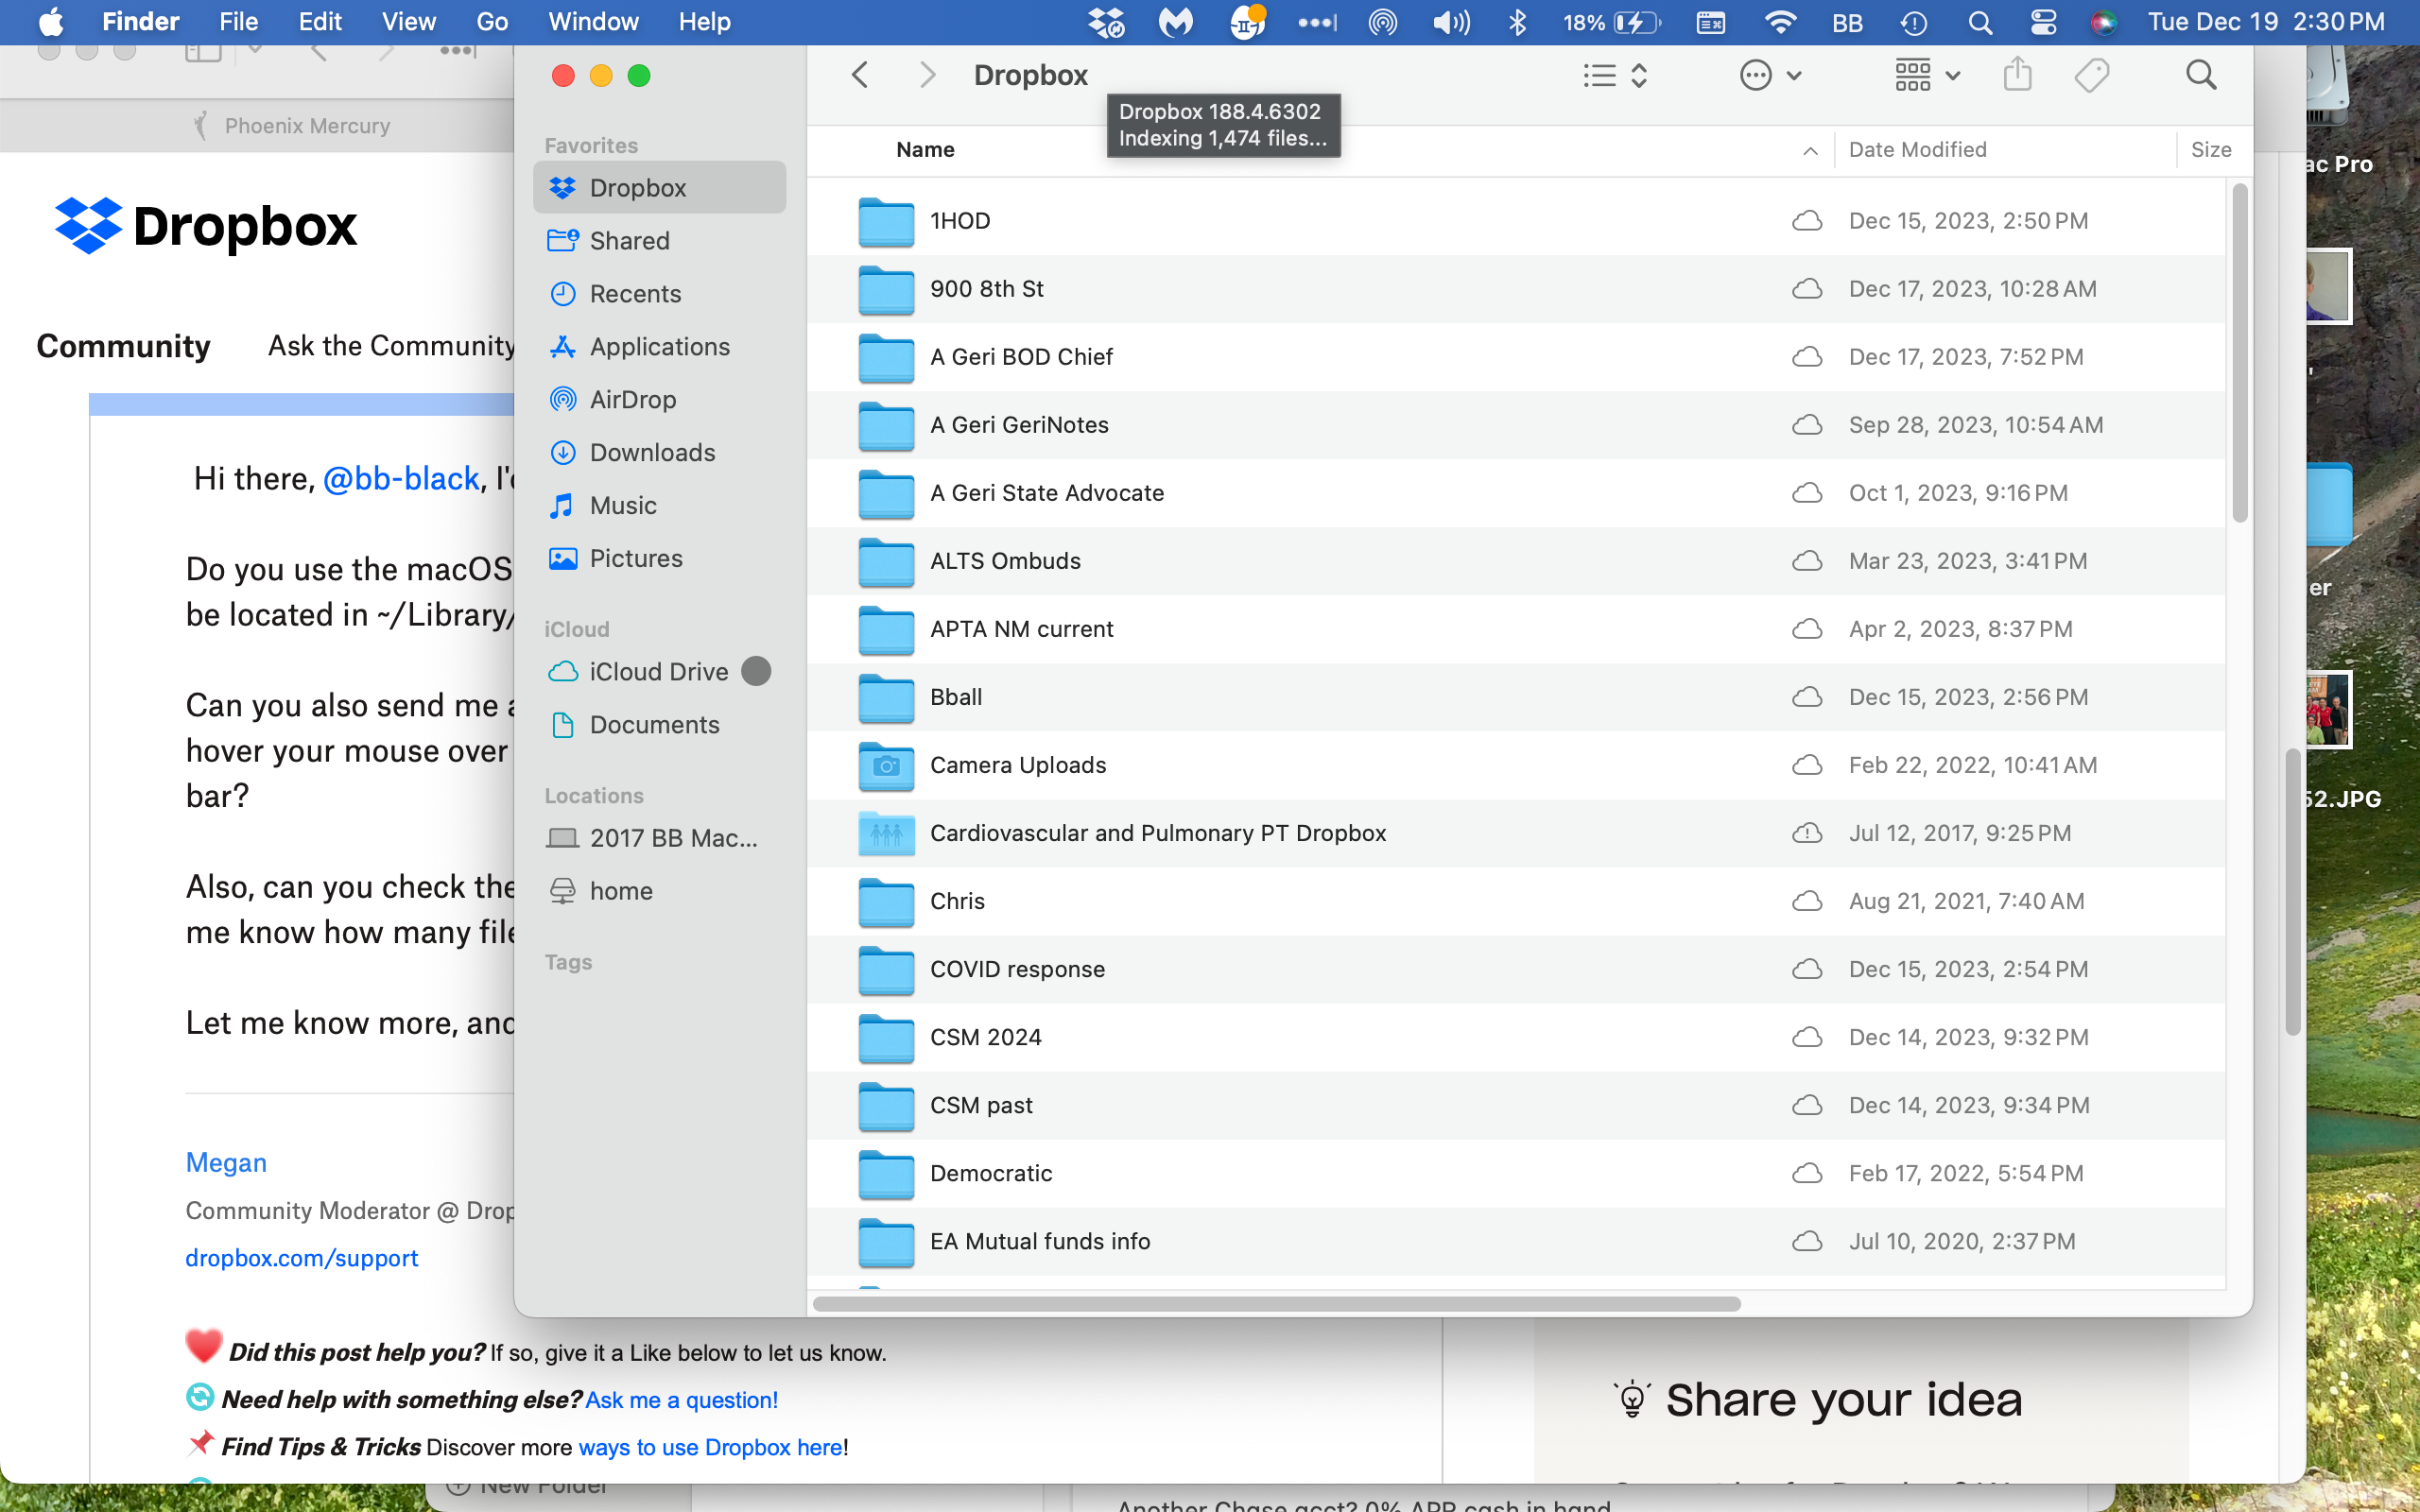
Task: Click the Tags icon in Finder toolbar
Action: tap(2091, 75)
